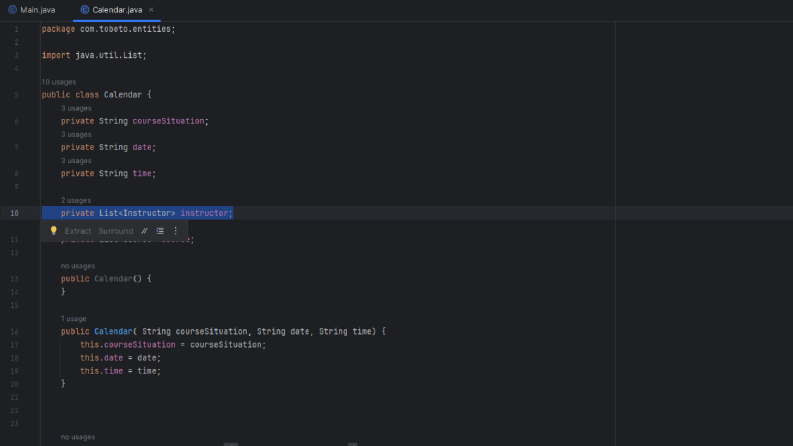Click 'this.time = time;' statement

point(120,371)
